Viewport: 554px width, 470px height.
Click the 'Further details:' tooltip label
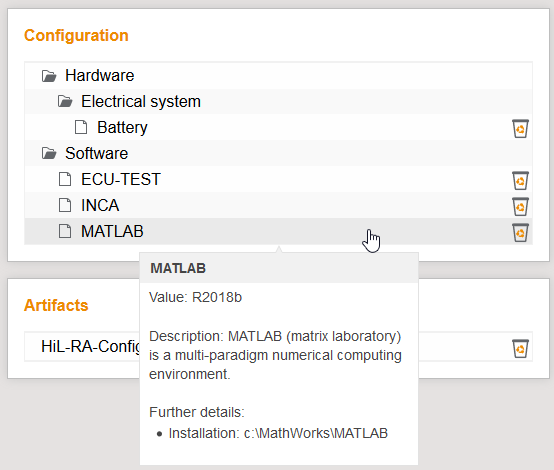click(x=197, y=412)
